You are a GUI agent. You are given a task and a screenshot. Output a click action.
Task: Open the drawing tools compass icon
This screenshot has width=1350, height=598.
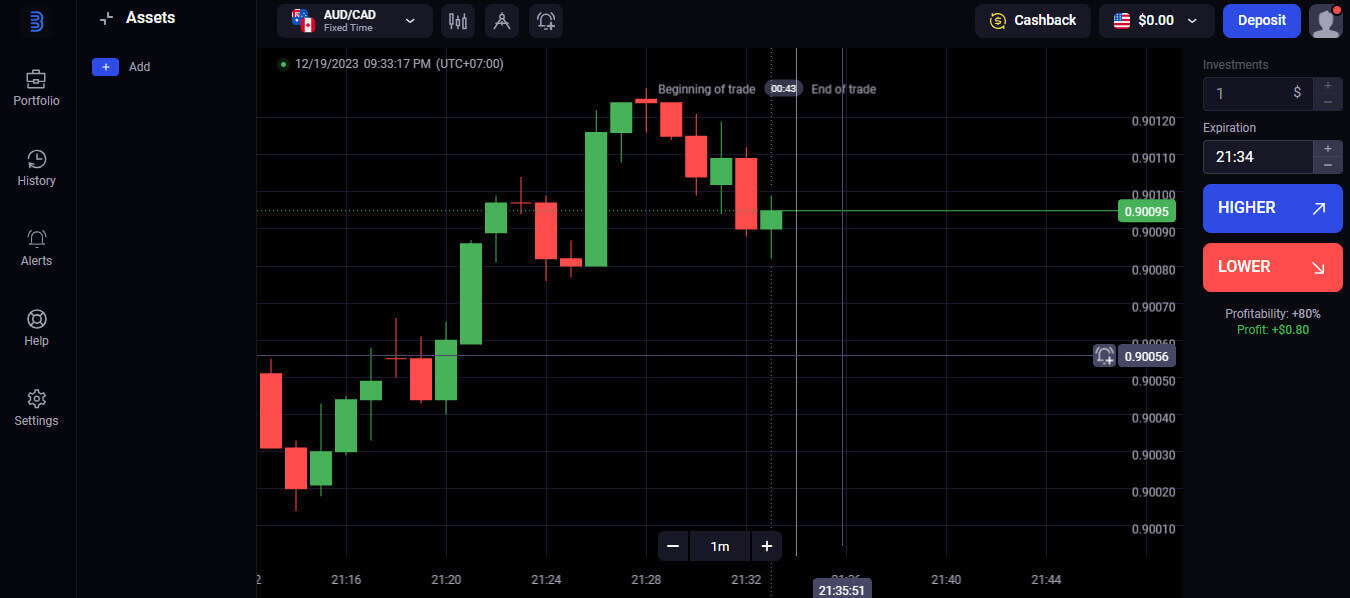click(501, 21)
